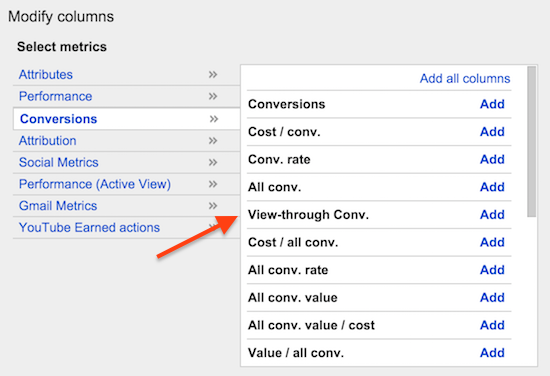
Task: Add the All conv. value column
Action: pyautogui.click(x=492, y=298)
